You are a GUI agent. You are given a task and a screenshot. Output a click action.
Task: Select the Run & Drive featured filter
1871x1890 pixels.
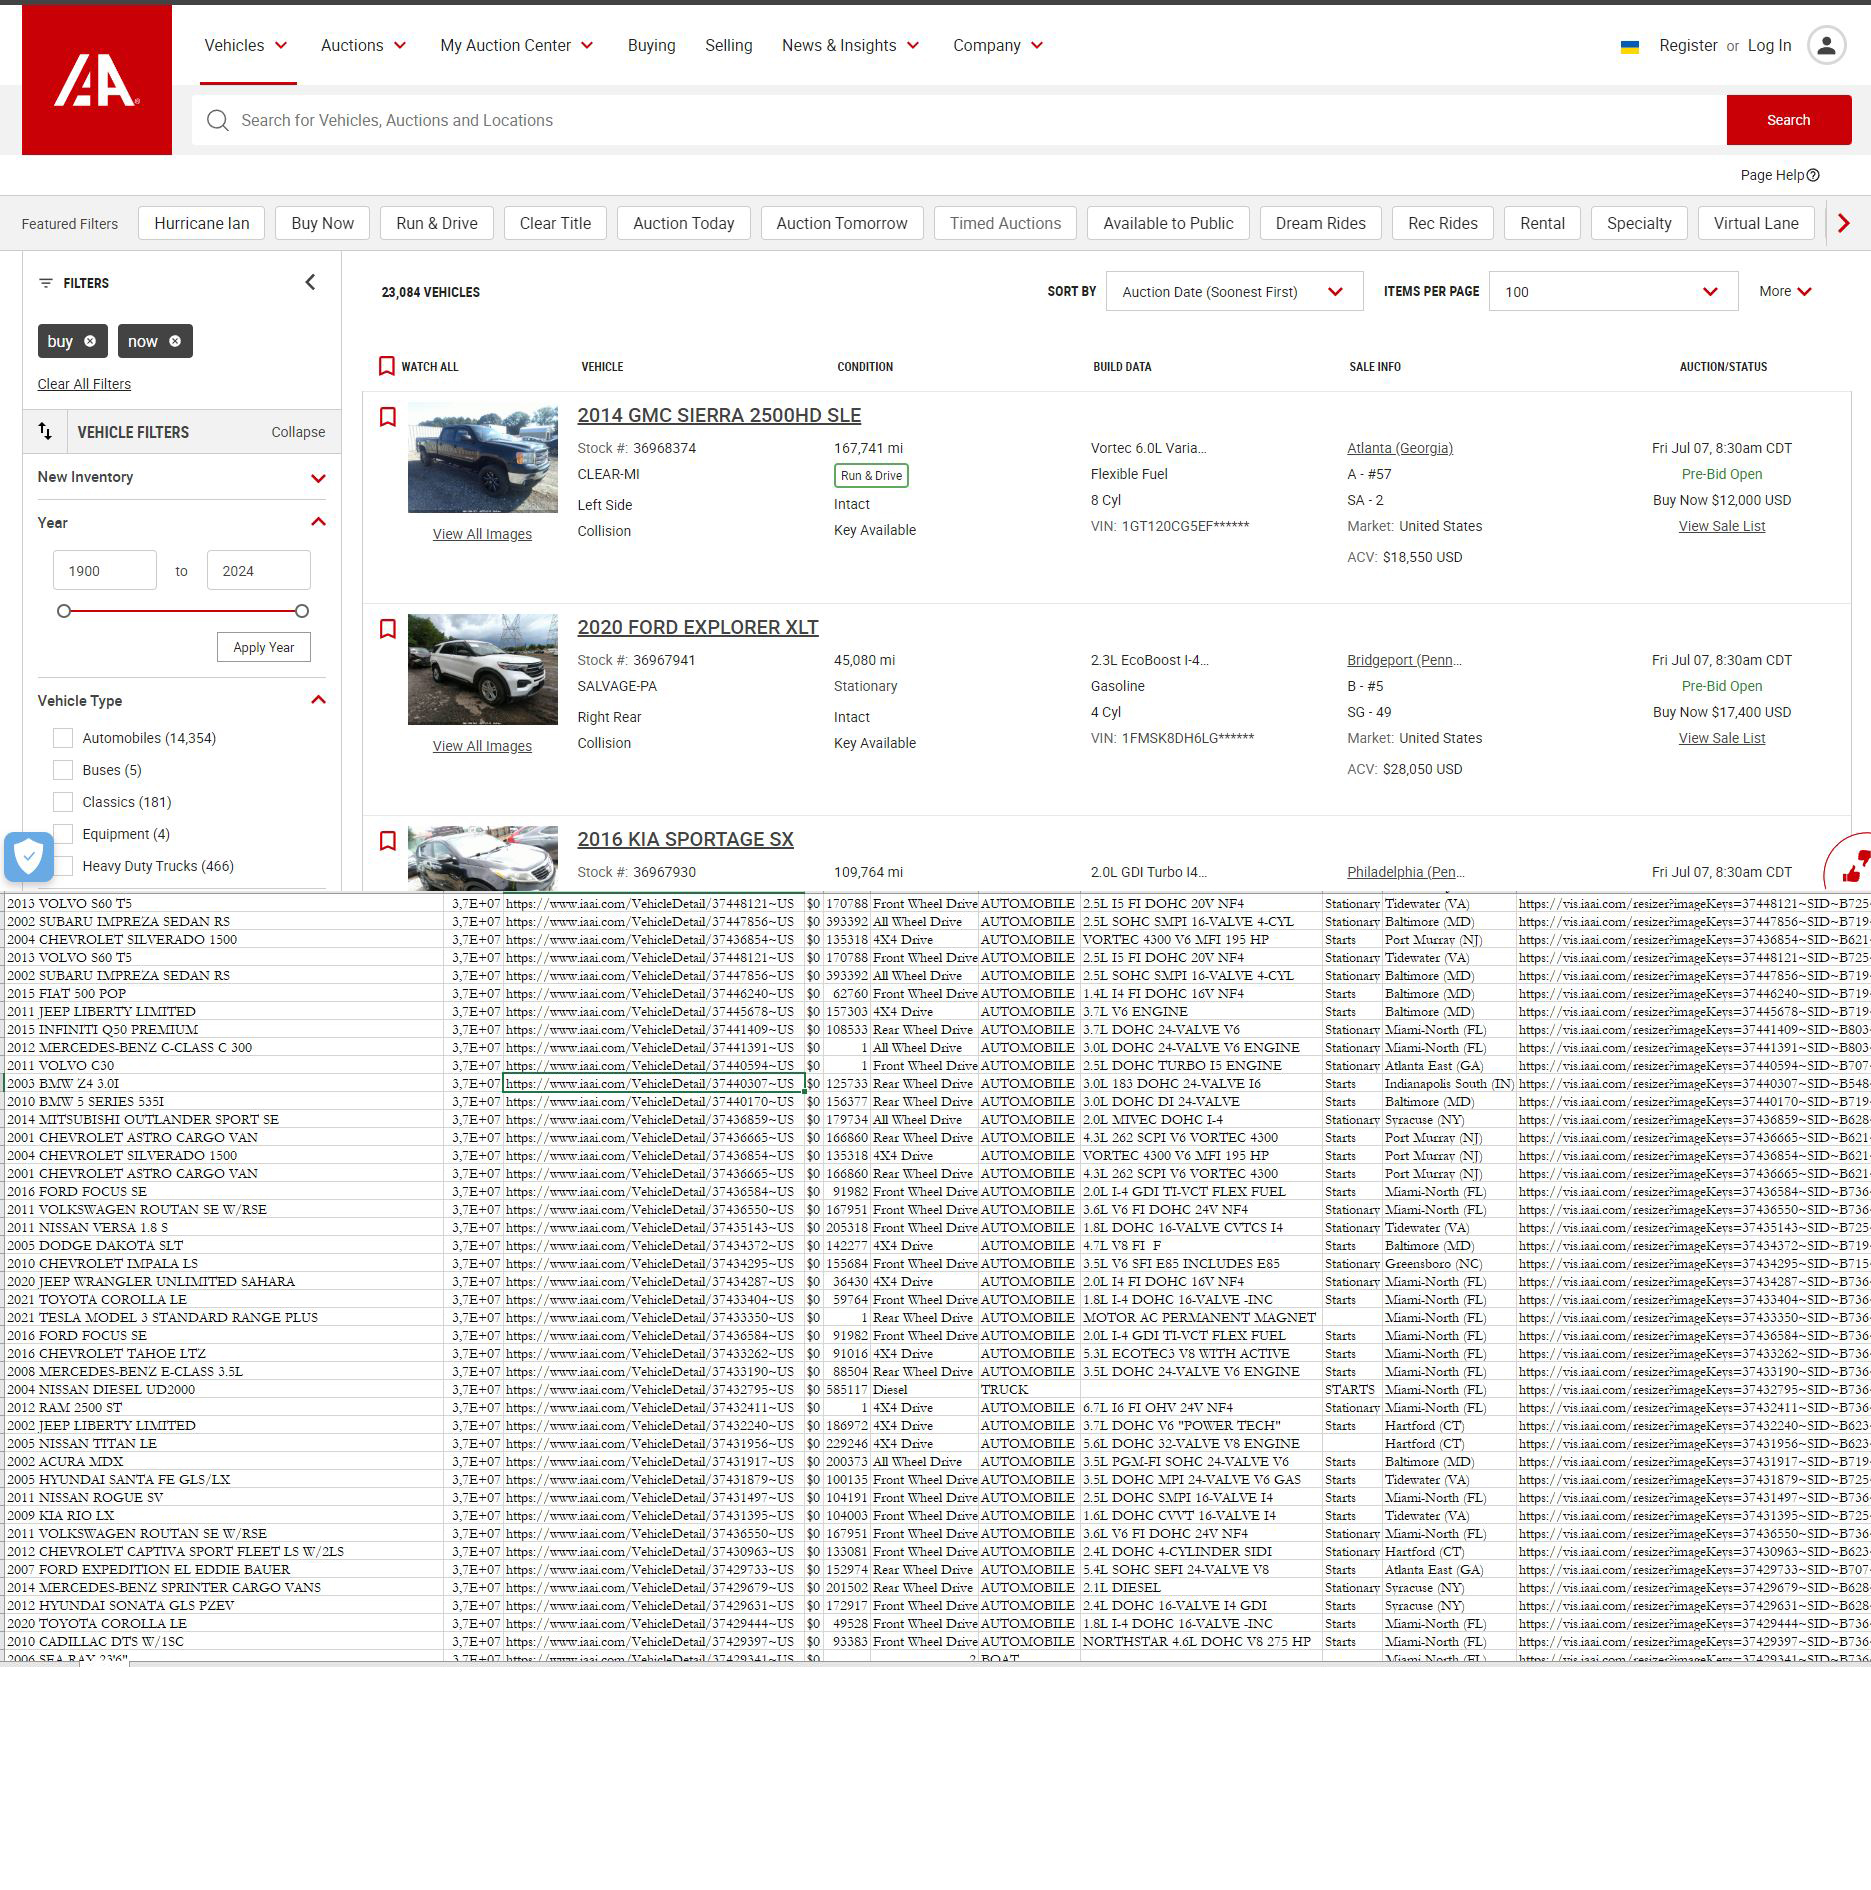pyautogui.click(x=437, y=223)
